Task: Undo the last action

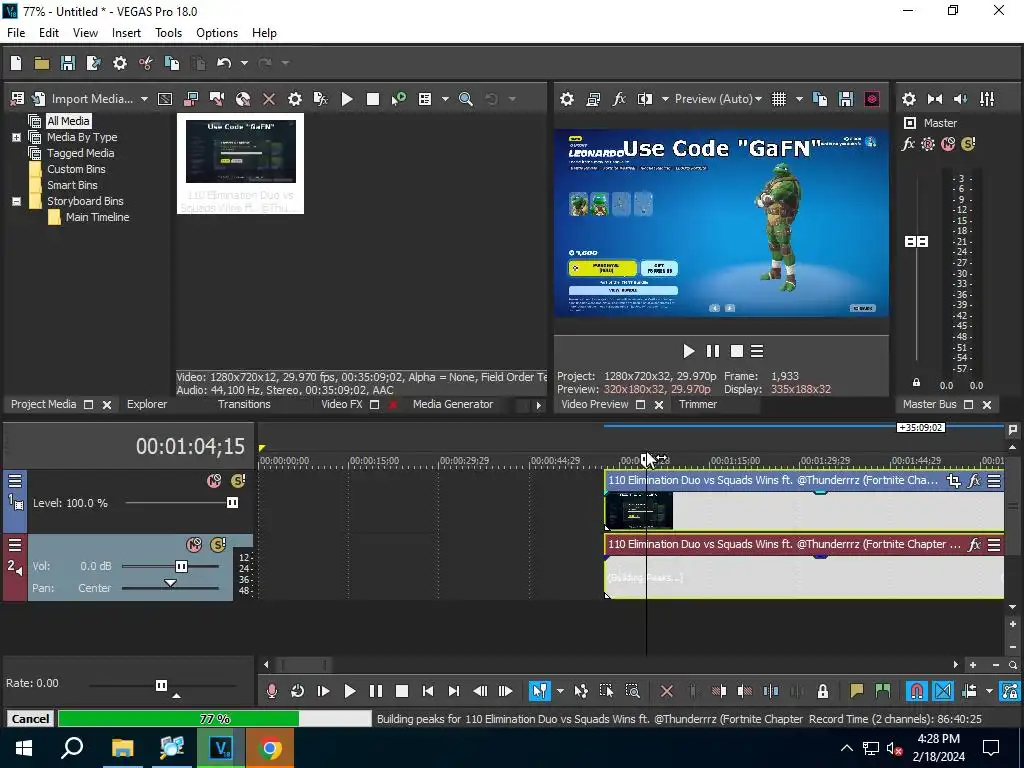Action: [x=224, y=63]
